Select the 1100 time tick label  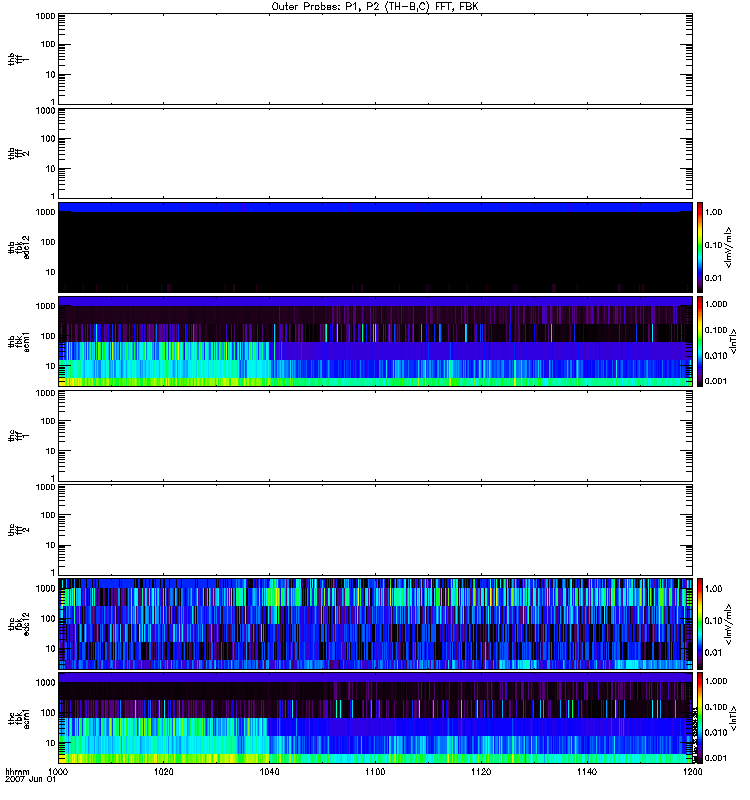coord(375,773)
